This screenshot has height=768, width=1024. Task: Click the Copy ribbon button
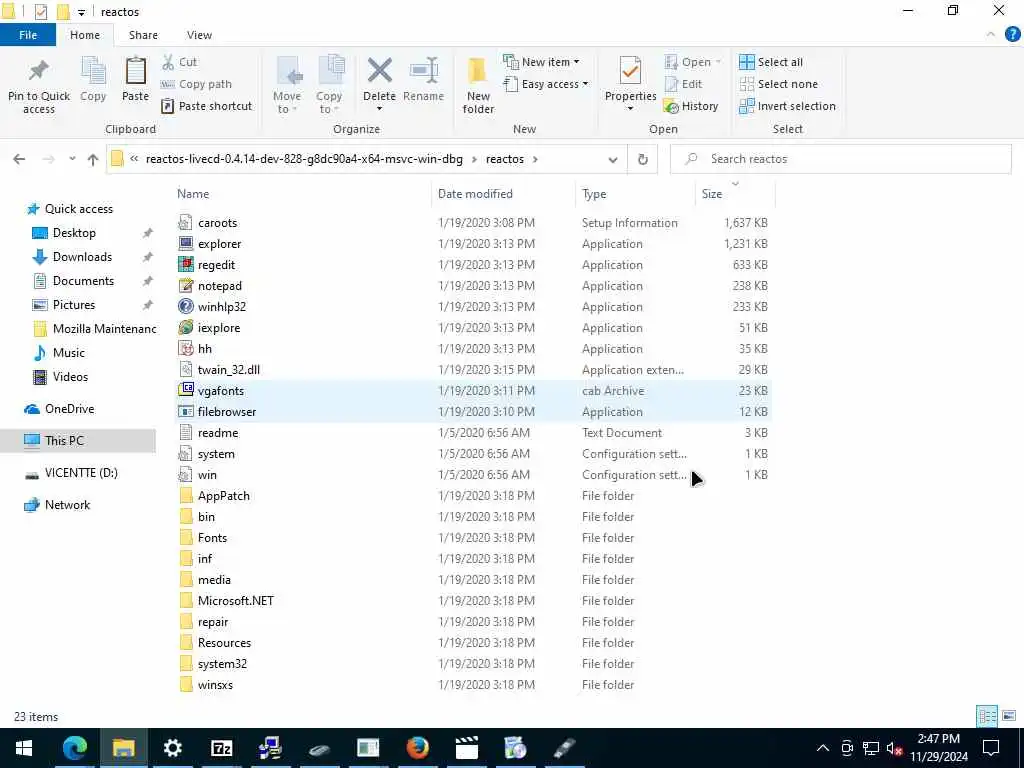93,79
